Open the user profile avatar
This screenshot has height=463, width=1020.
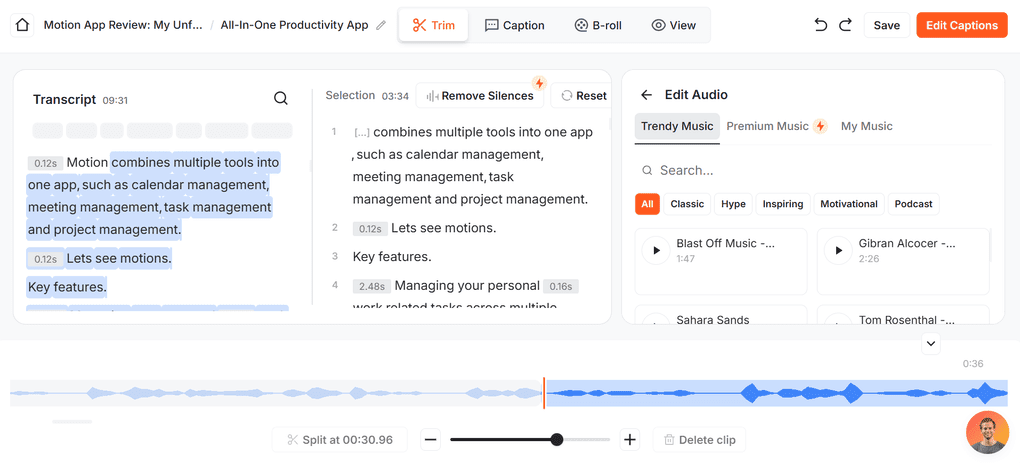(987, 432)
